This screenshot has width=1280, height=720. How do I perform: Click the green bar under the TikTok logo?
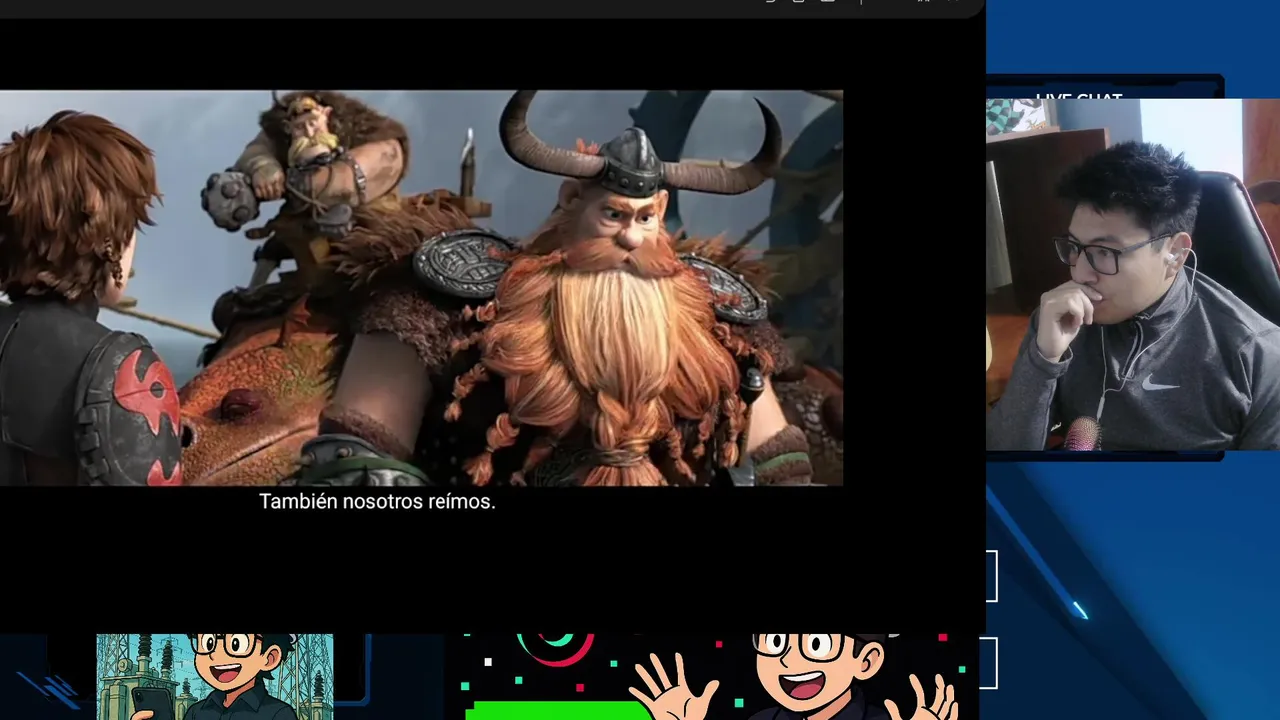coord(558,710)
